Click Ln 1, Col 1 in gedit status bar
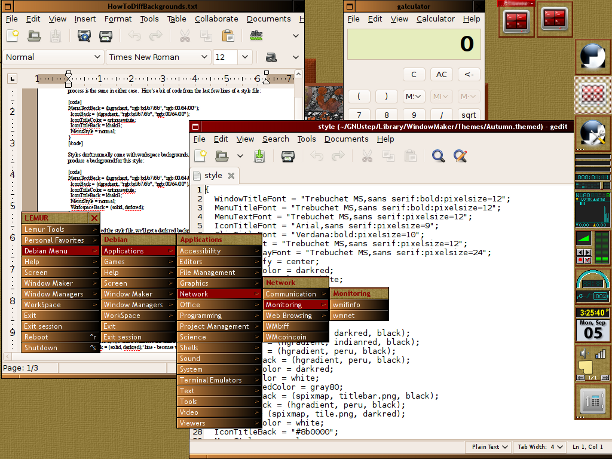 [x=587, y=447]
